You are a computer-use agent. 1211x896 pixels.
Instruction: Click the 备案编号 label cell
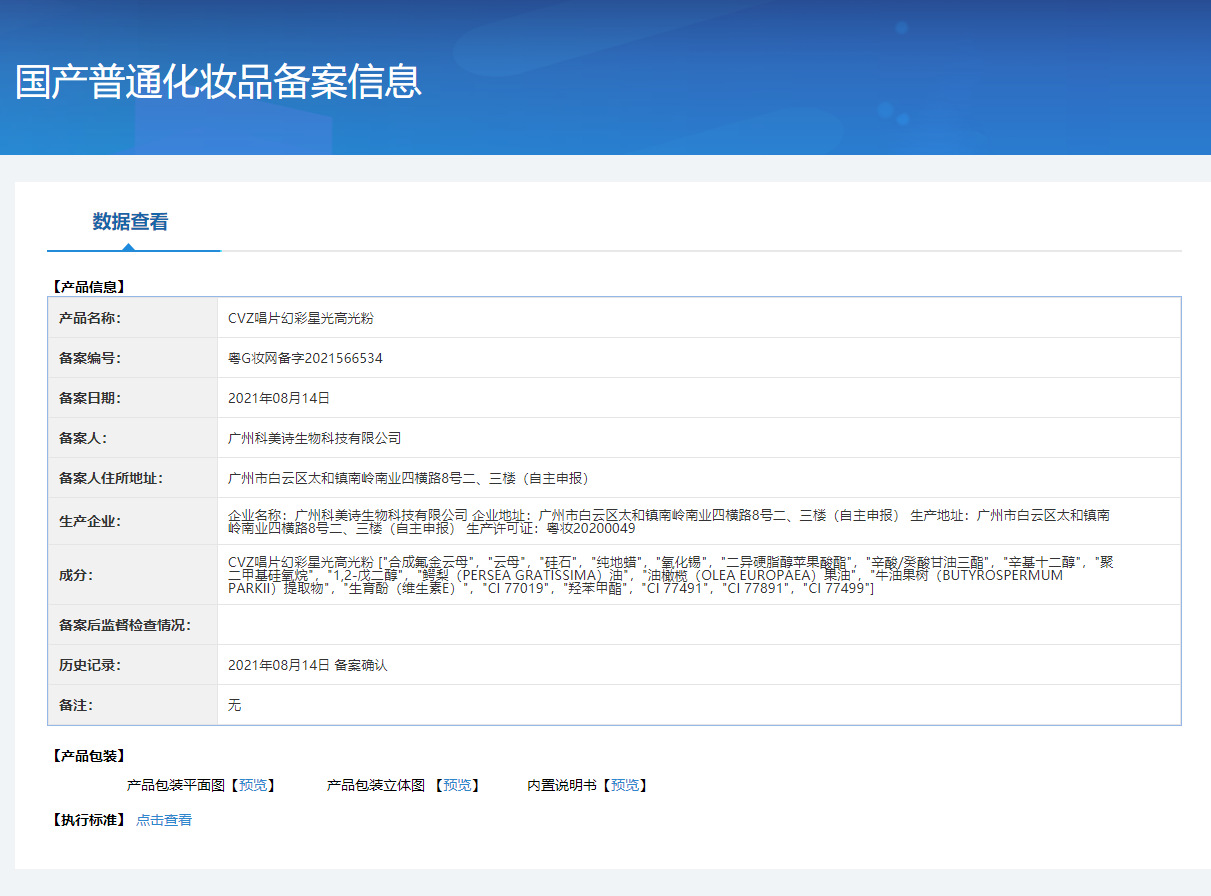coord(133,358)
